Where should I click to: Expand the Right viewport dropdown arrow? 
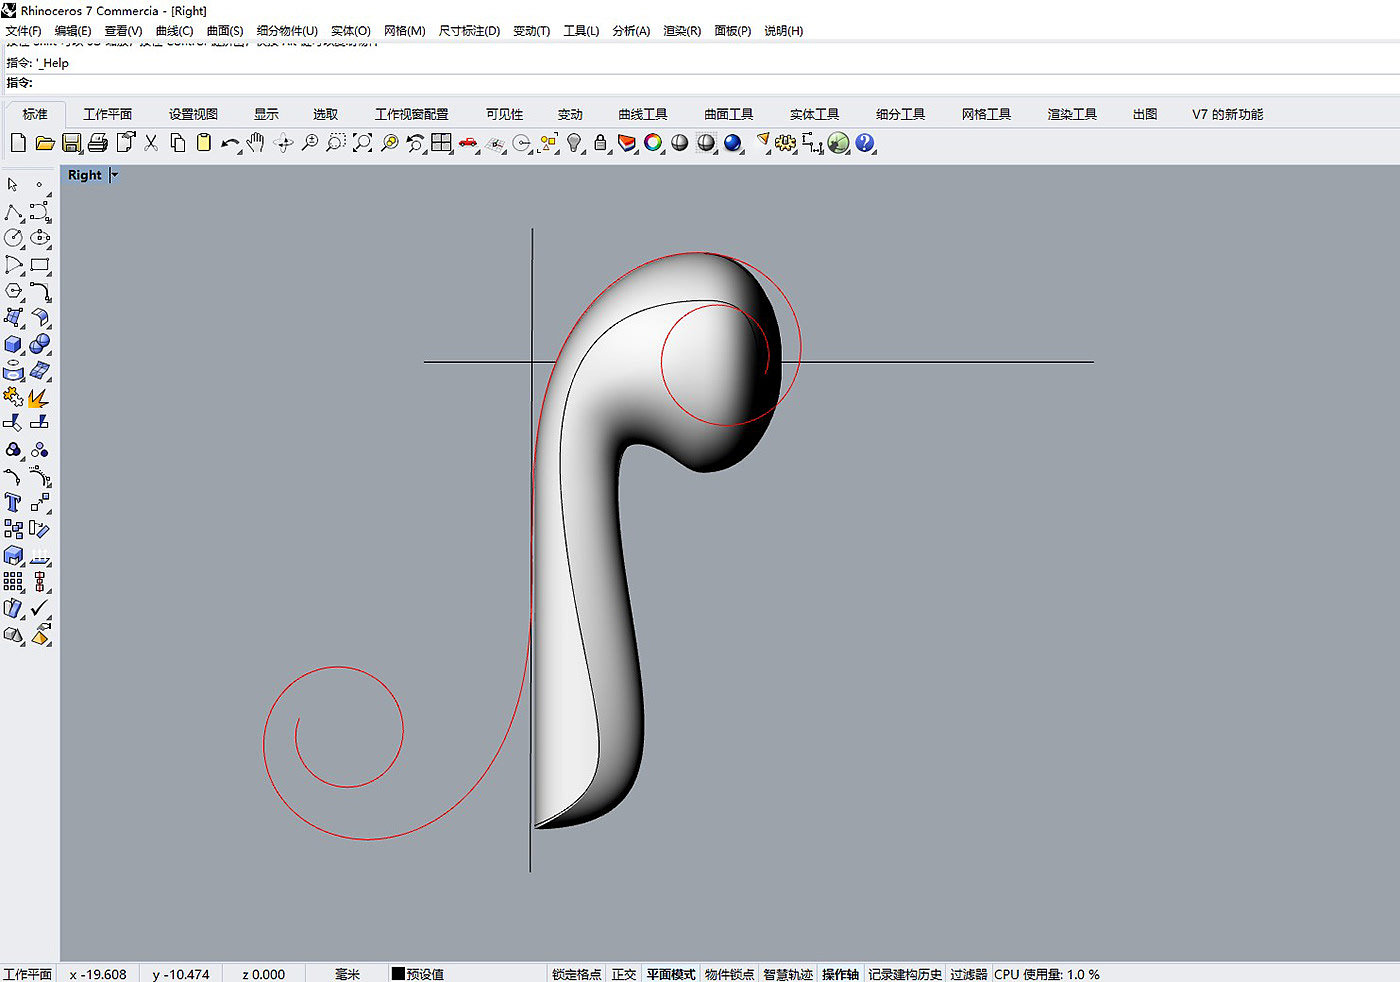pyautogui.click(x=115, y=175)
